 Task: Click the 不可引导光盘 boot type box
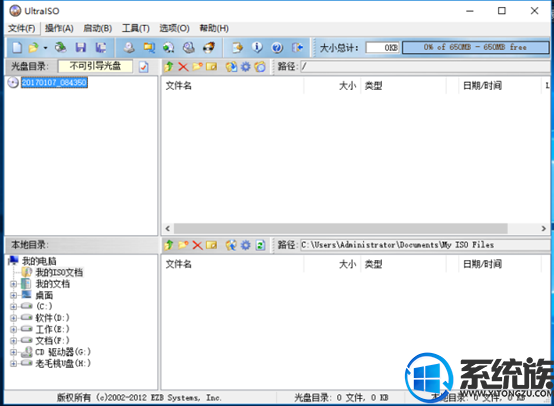coord(95,66)
